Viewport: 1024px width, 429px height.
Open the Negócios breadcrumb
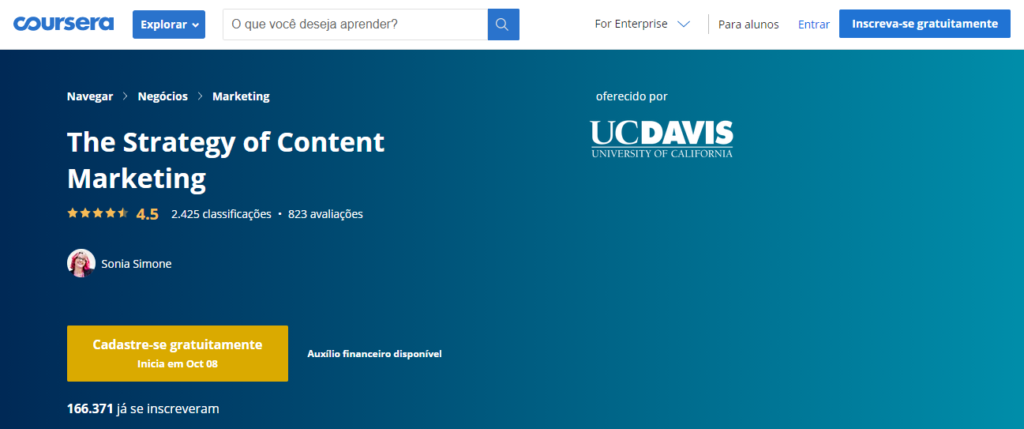tap(163, 97)
